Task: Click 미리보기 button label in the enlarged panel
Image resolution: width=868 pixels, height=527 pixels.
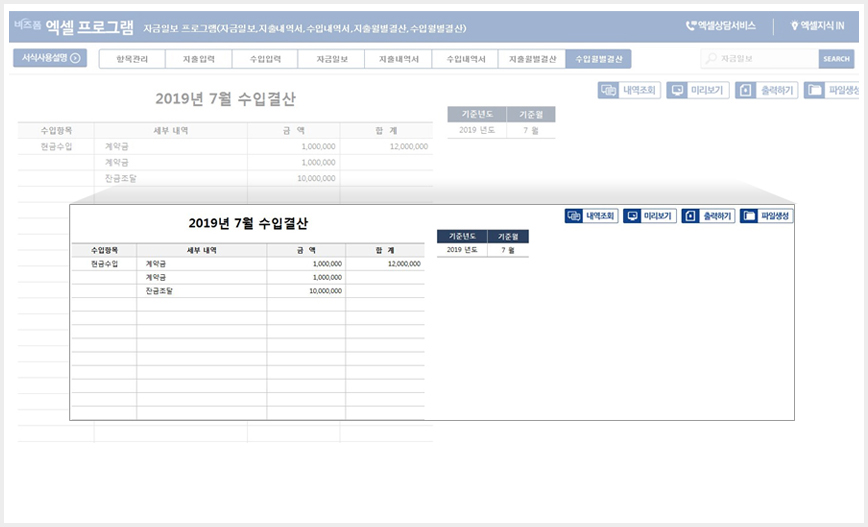Action: click(x=658, y=216)
